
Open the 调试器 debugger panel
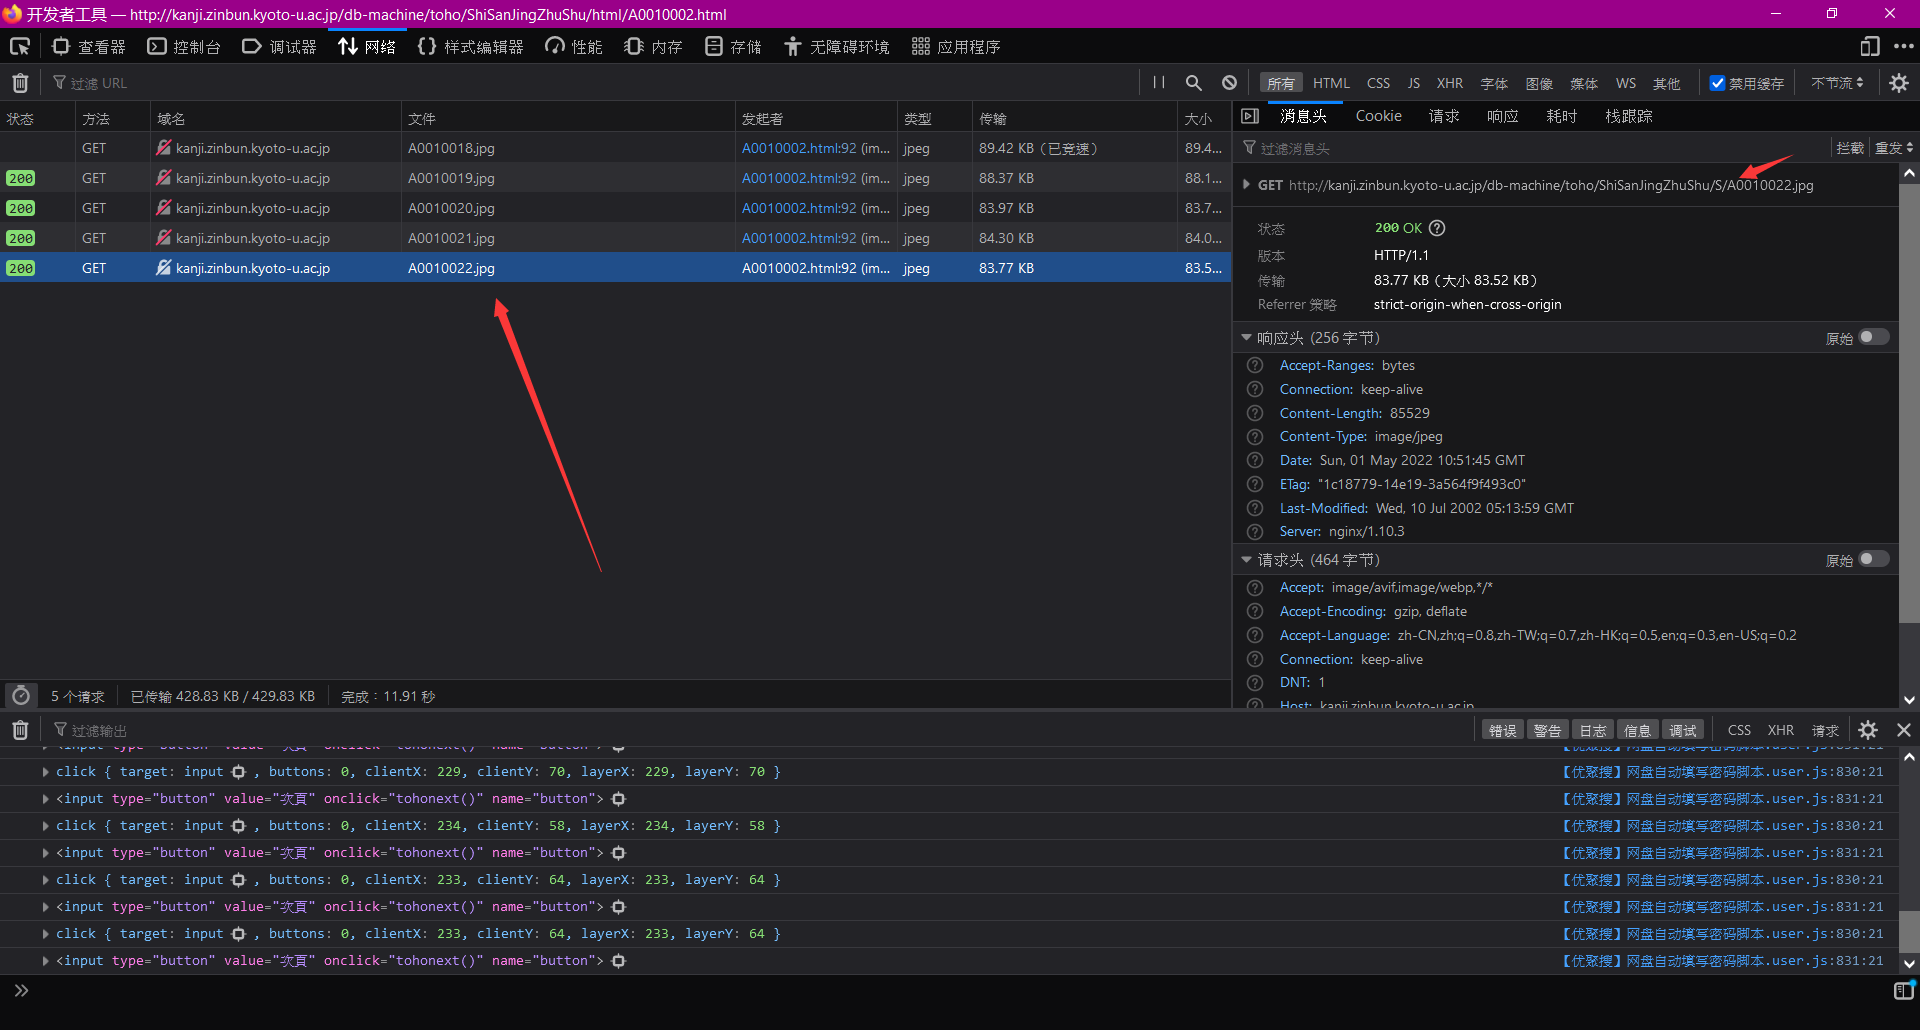[279, 47]
